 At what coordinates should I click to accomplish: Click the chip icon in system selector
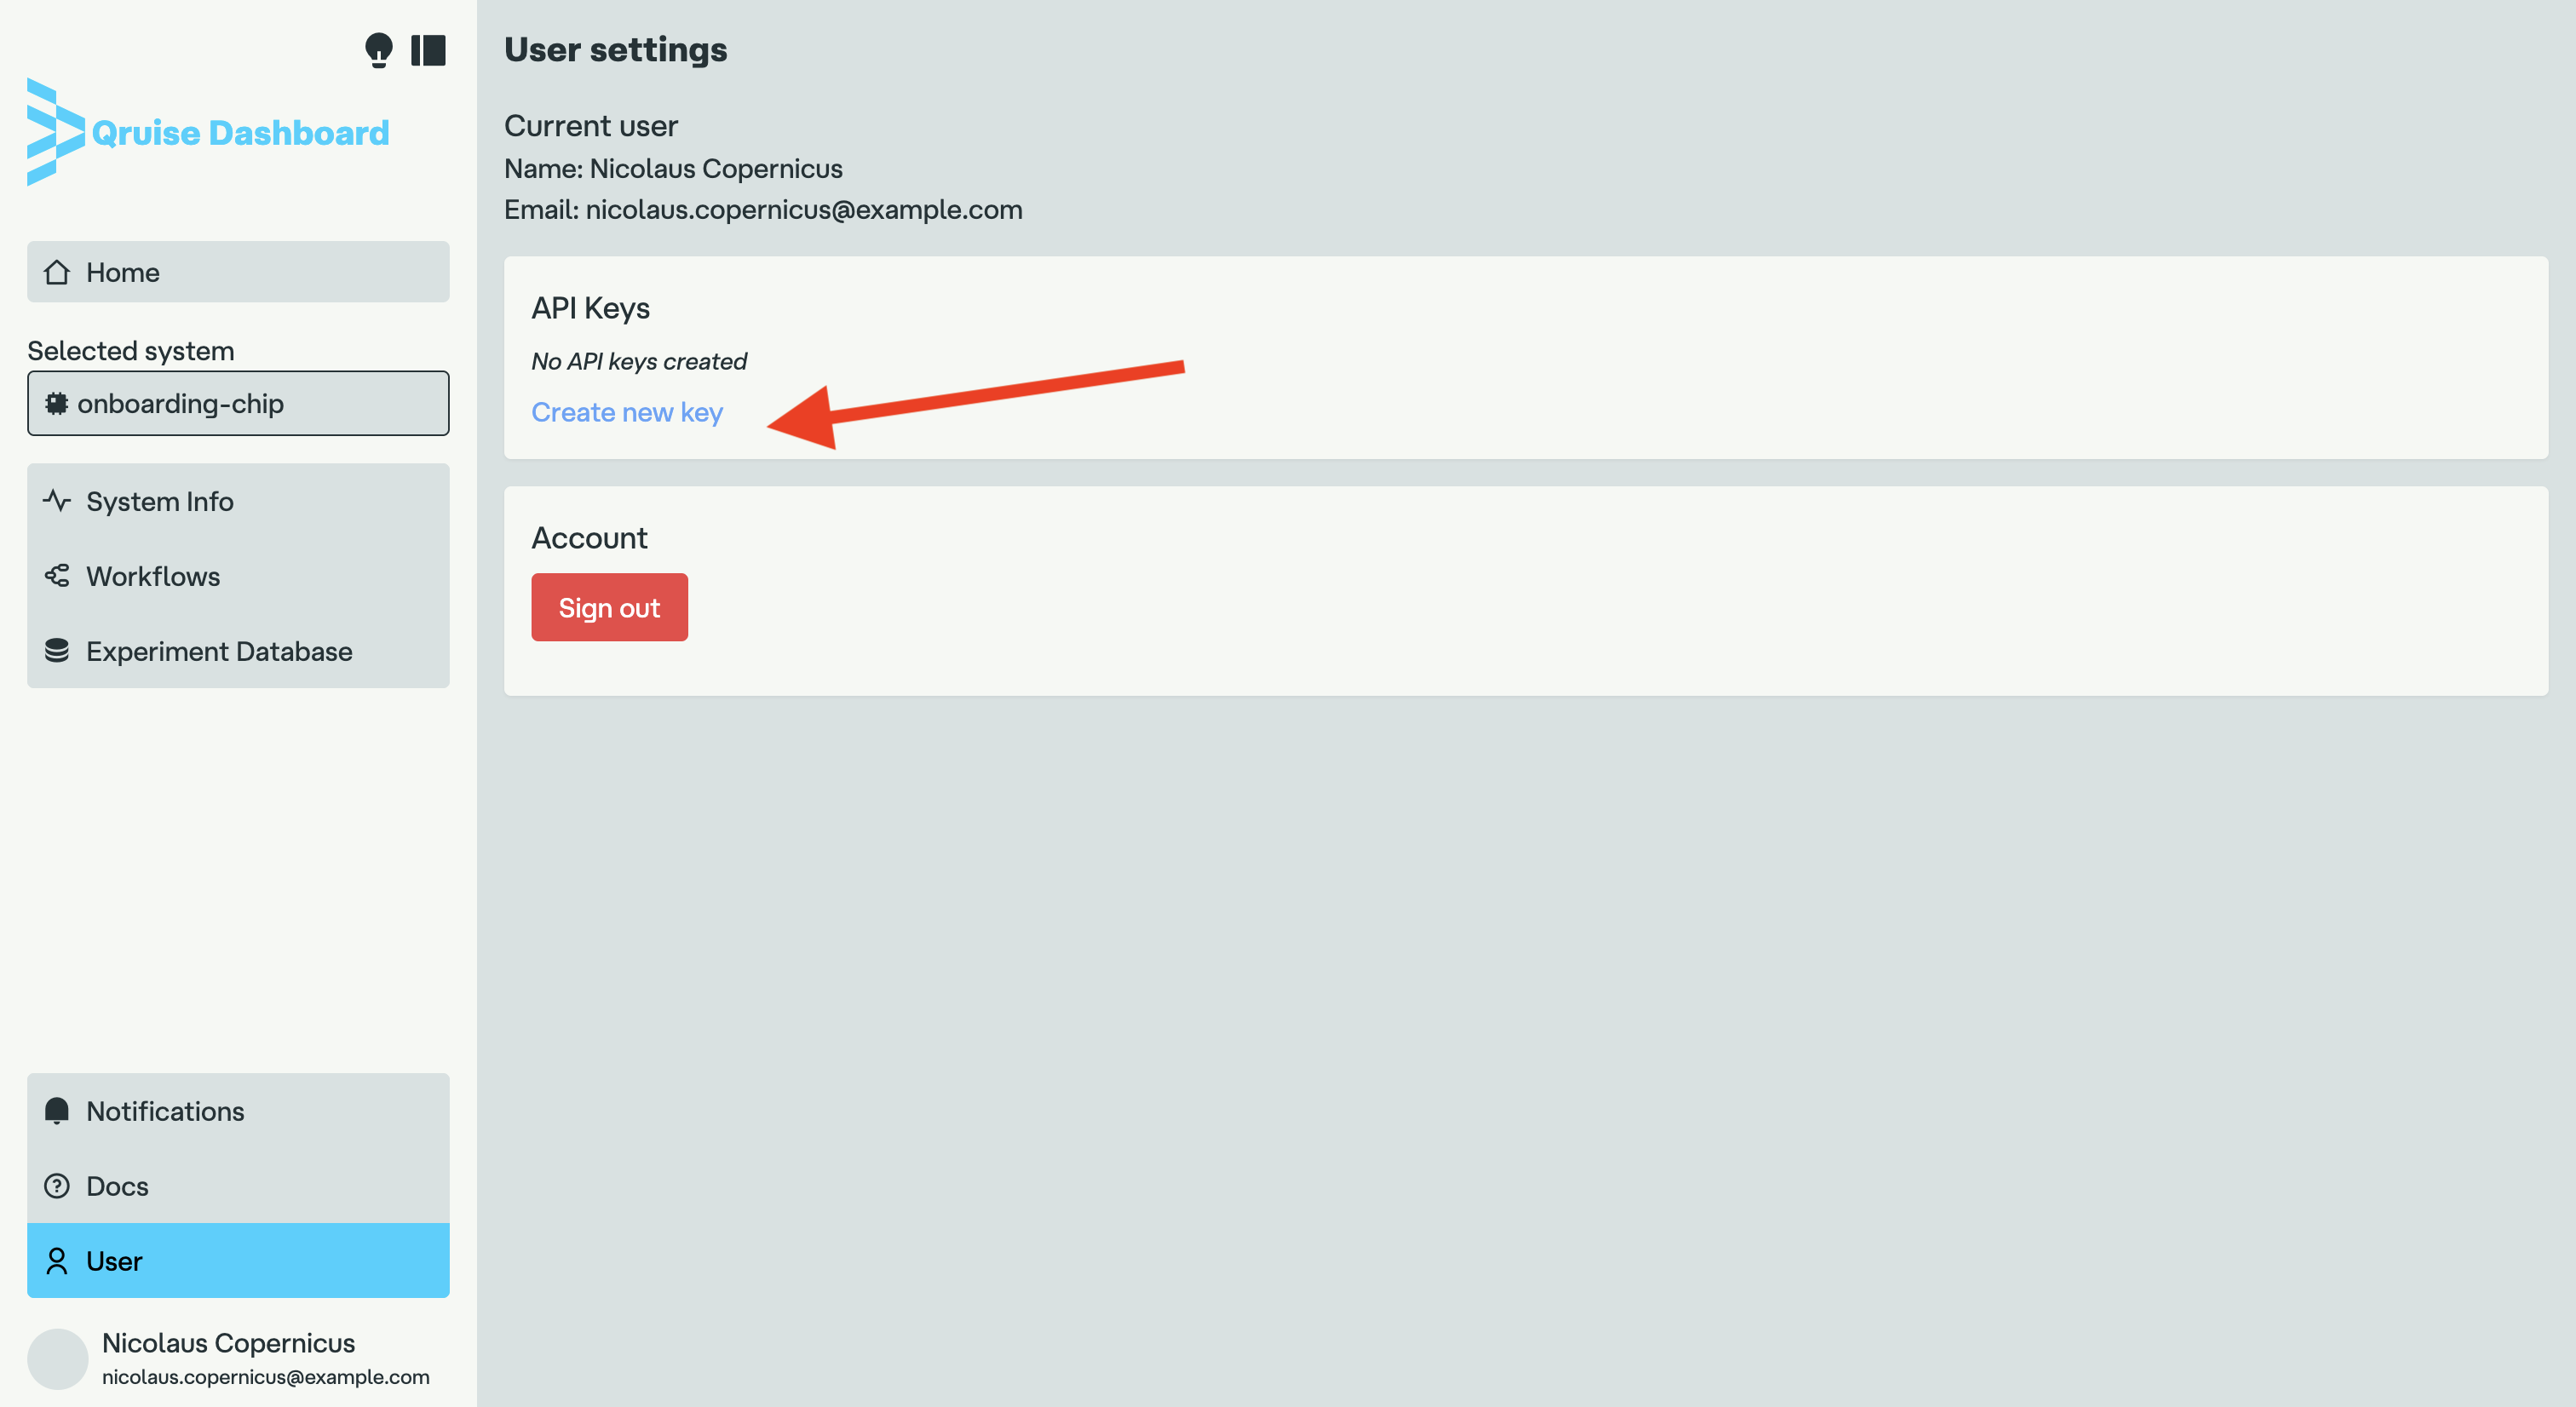point(57,403)
